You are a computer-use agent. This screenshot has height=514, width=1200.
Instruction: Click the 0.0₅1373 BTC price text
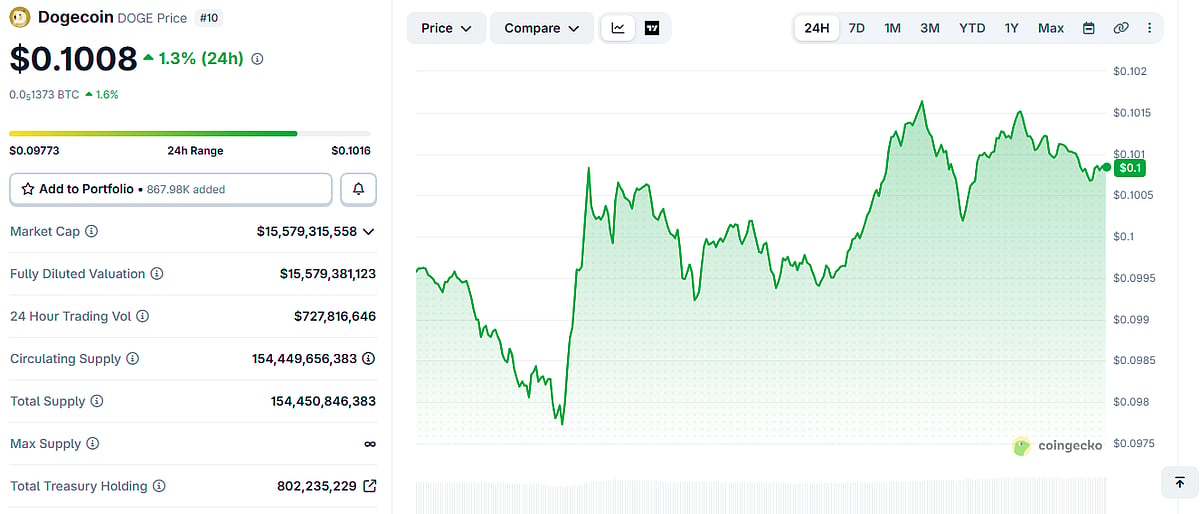[43, 94]
